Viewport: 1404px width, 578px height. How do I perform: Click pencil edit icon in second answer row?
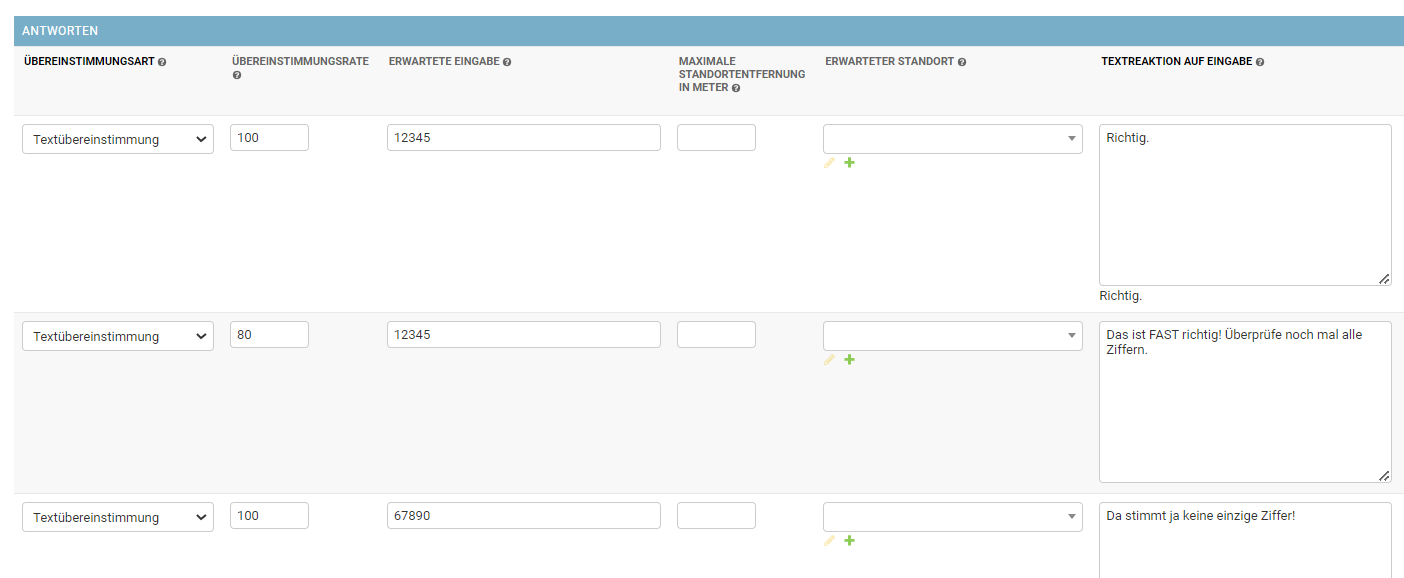pos(829,360)
